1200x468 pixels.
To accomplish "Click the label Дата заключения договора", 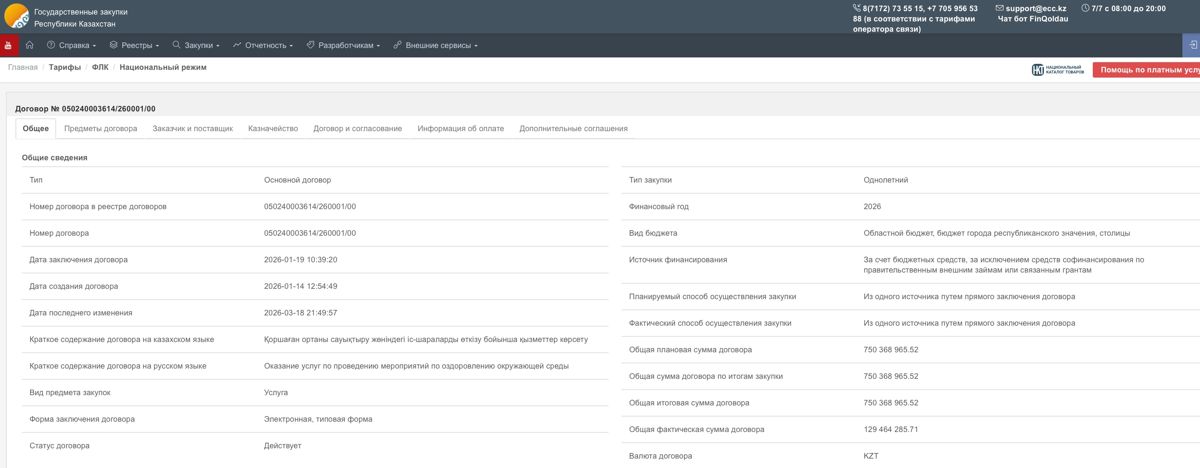I will (x=79, y=259).
